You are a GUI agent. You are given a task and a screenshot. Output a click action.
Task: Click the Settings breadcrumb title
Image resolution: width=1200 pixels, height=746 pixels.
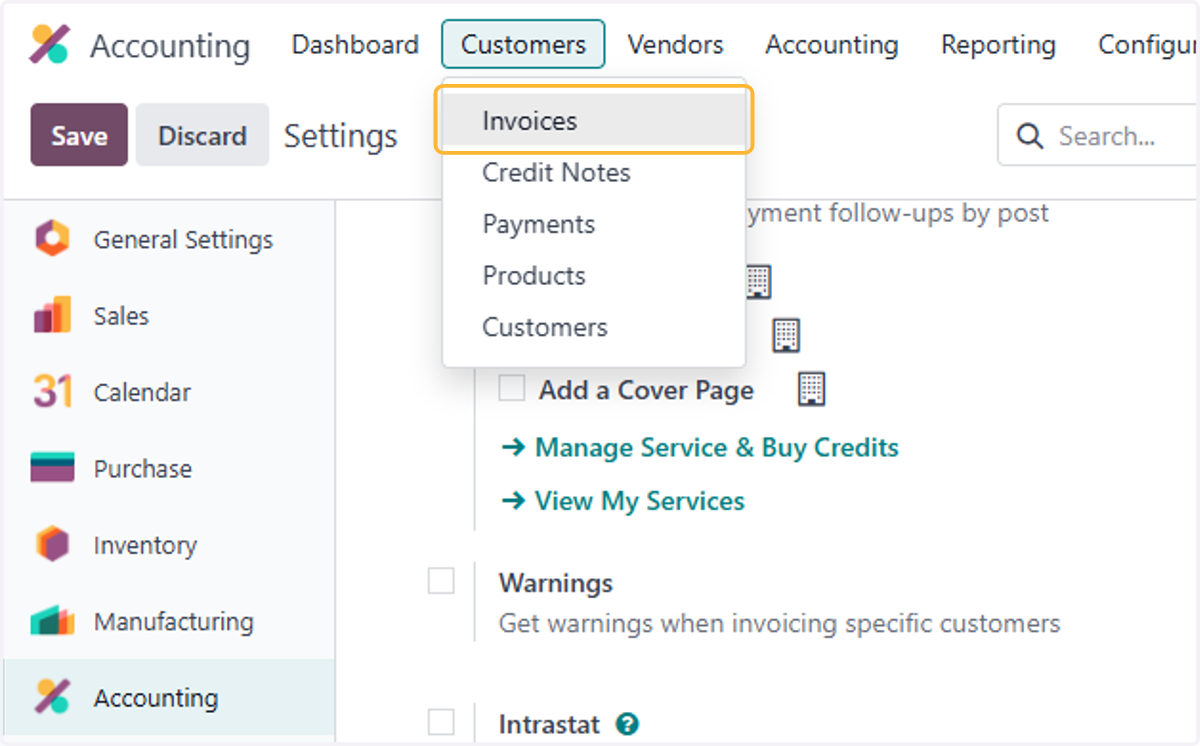click(x=341, y=136)
